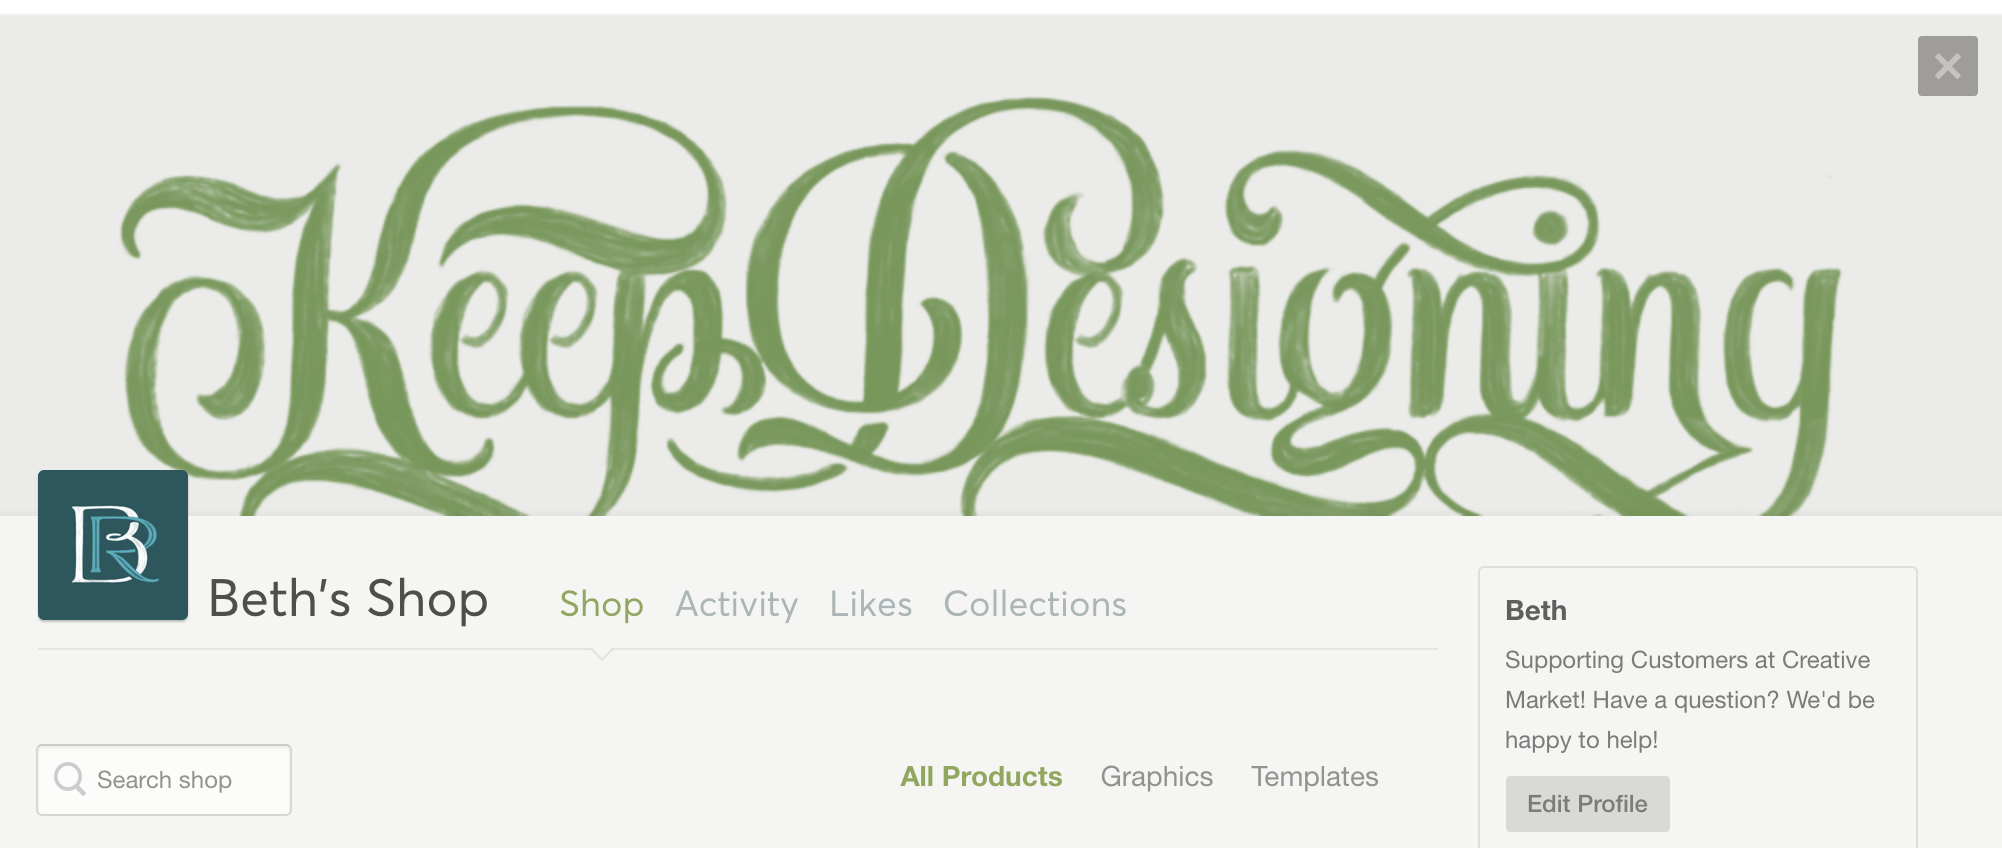
Task: Show only Graphics products
Action: [1157, 777]
